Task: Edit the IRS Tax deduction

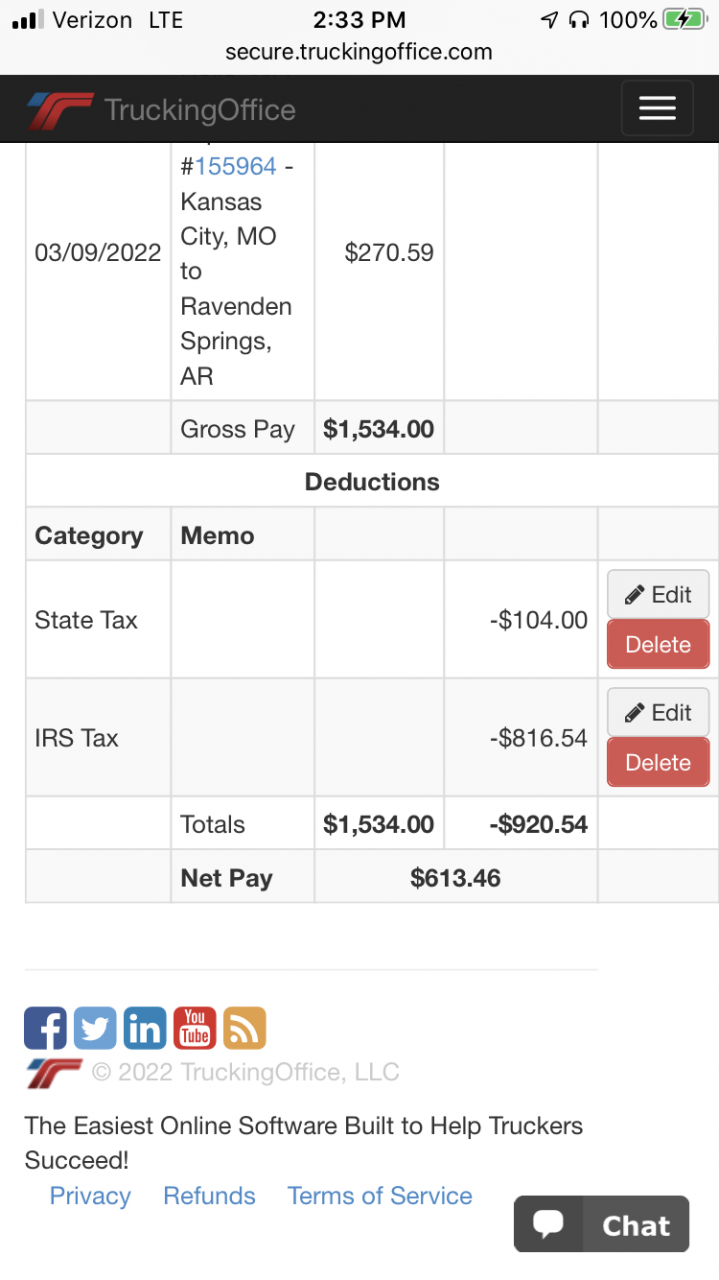Action: pos(658,712)
